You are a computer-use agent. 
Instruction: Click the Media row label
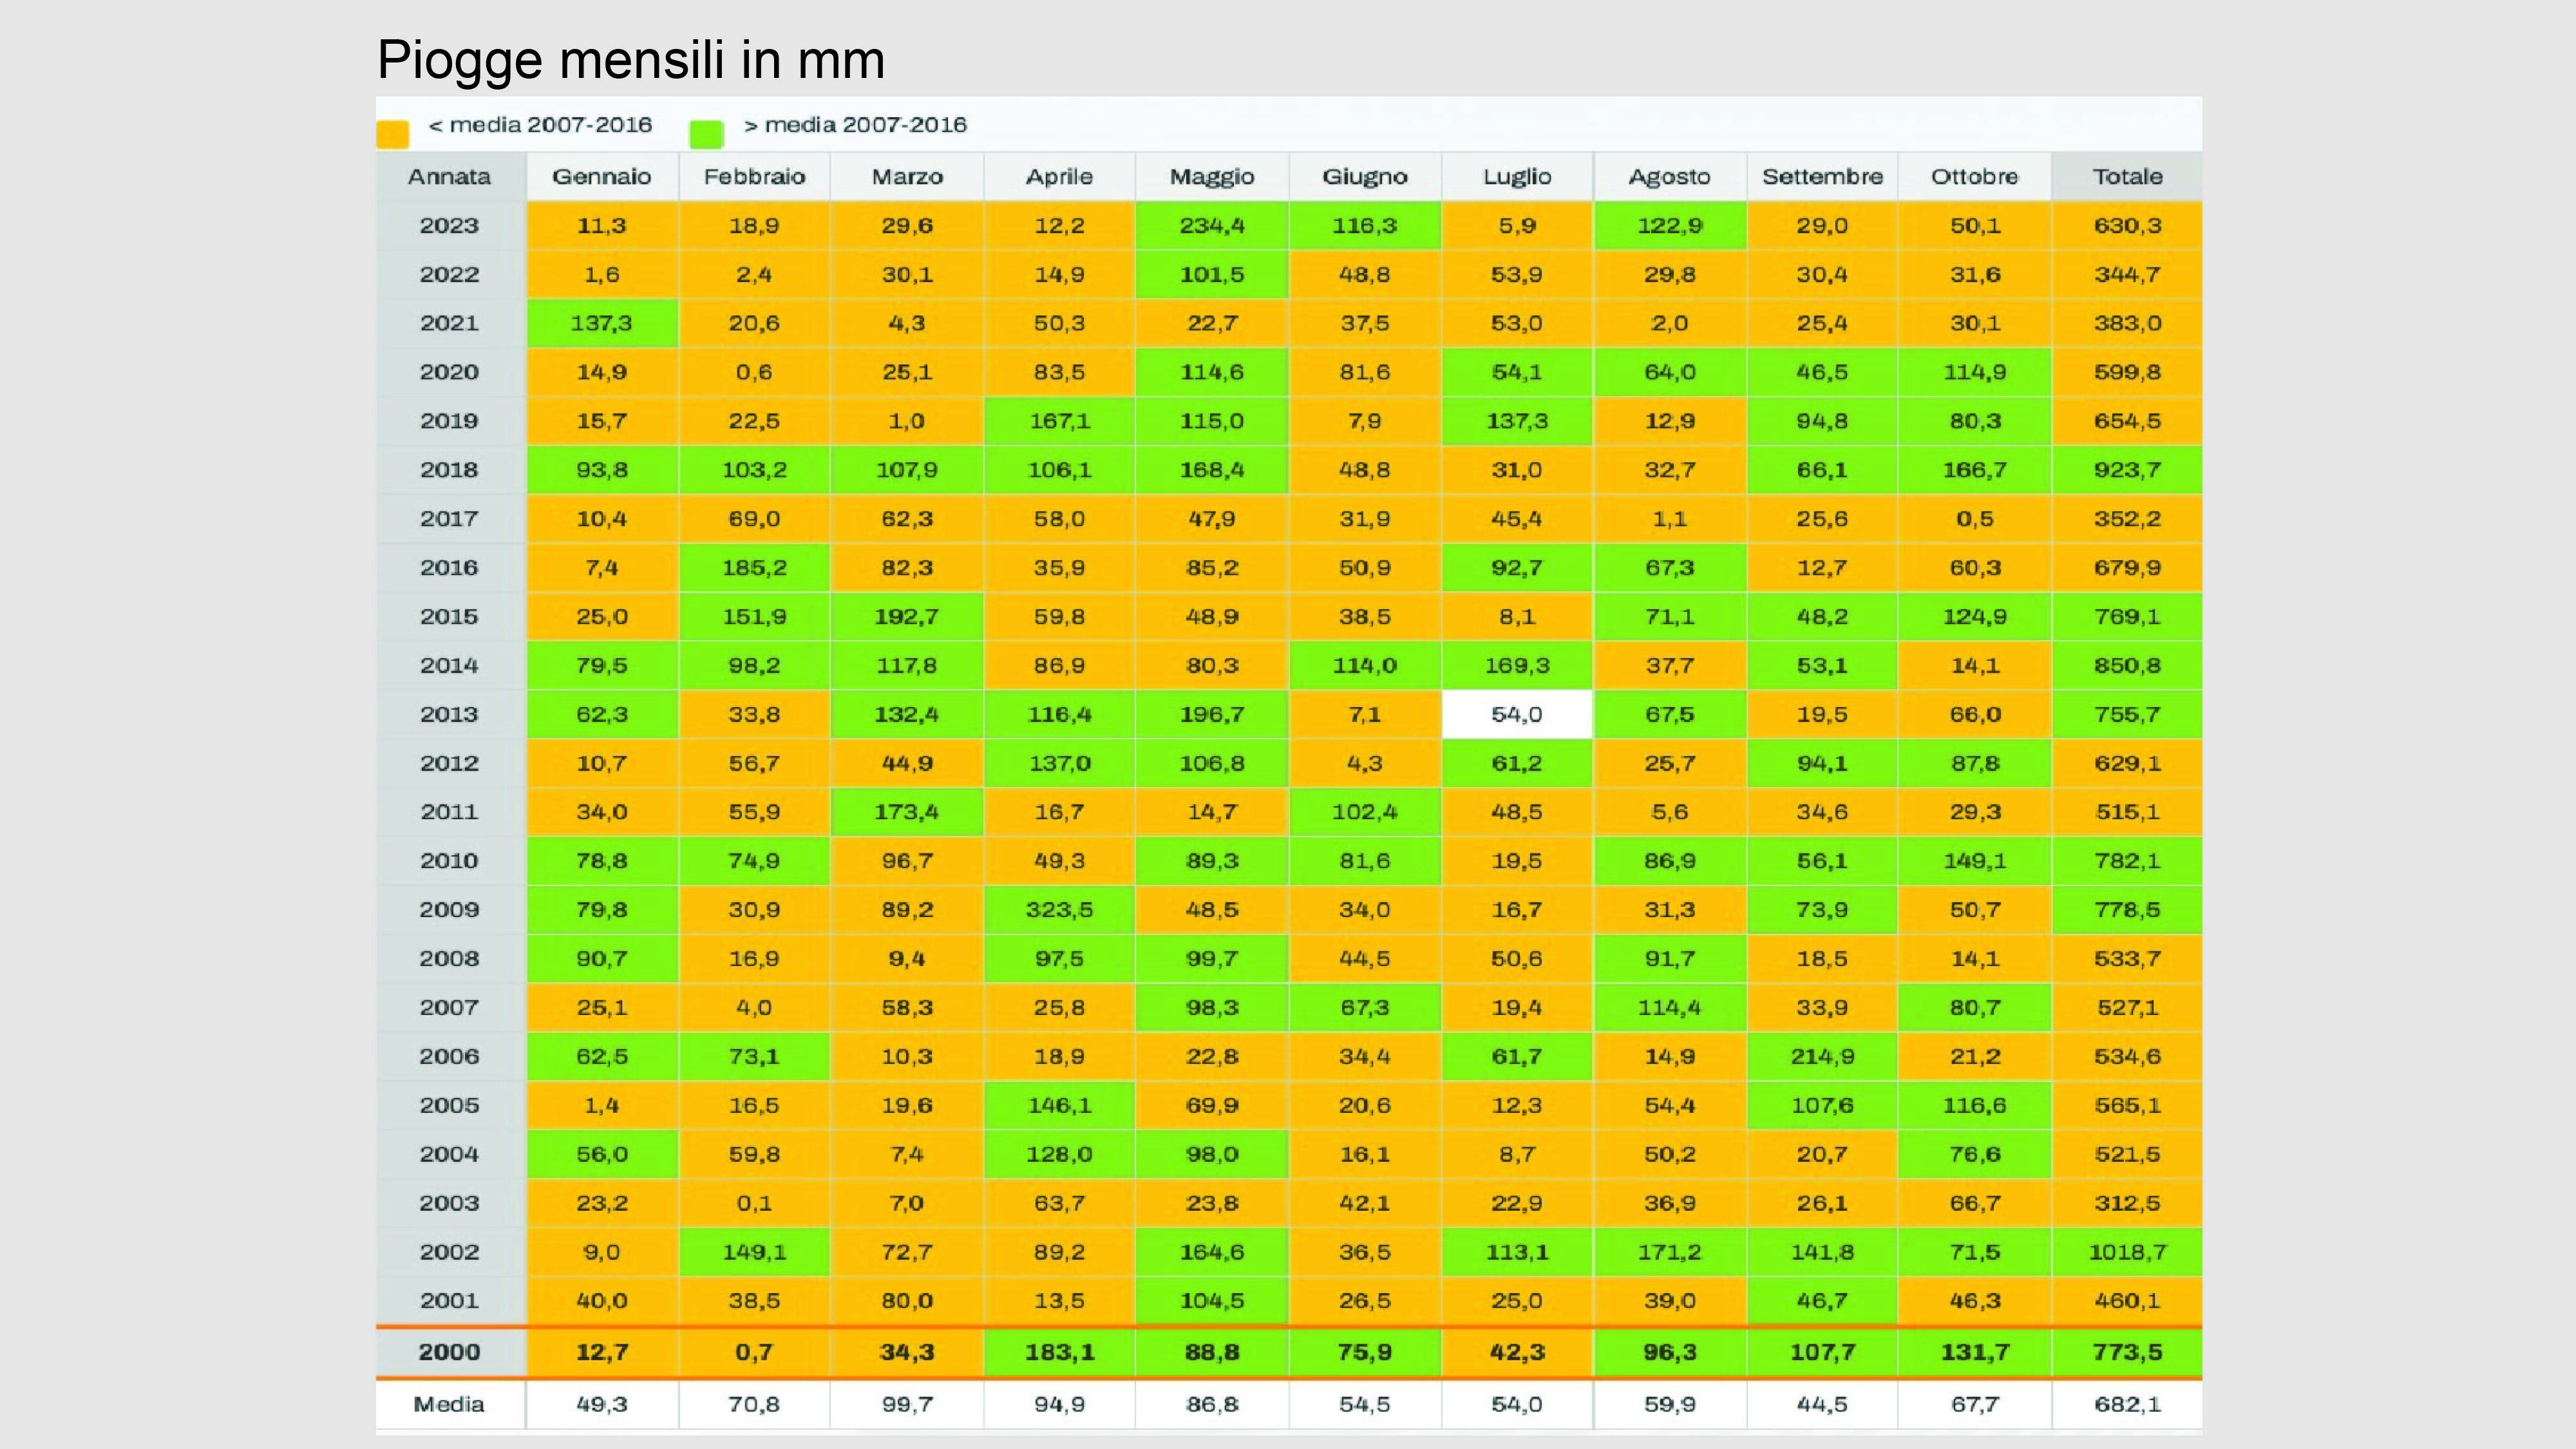tap(450, 1404)
